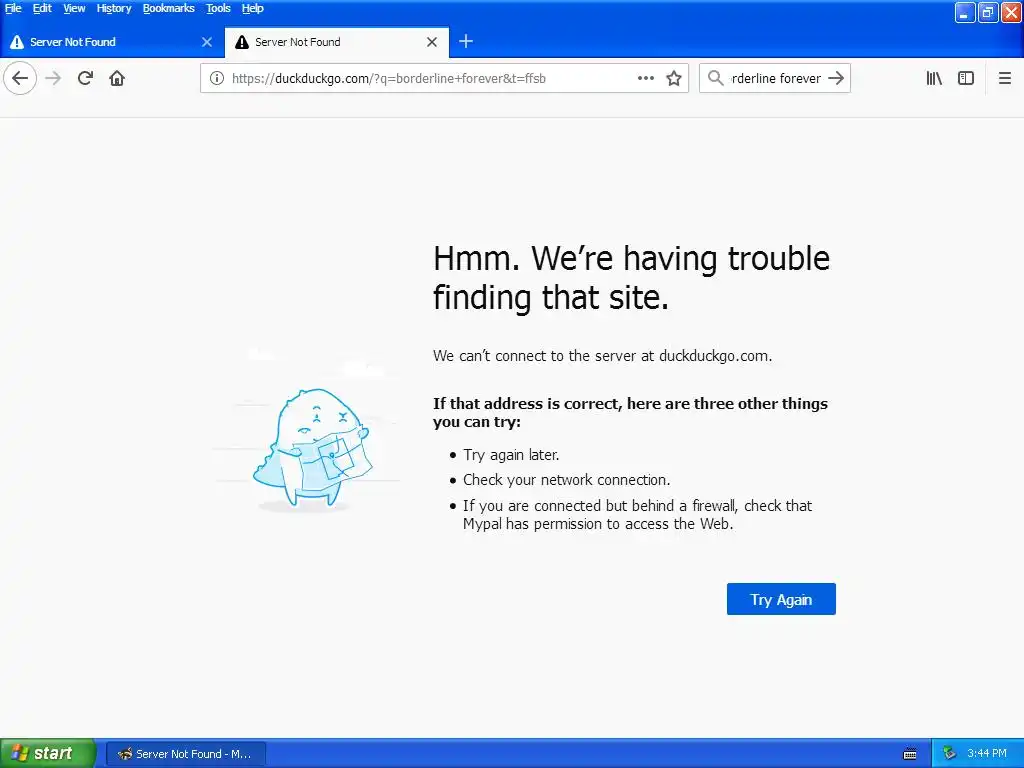
Task: Reload the current page
Action: point(85,78)
